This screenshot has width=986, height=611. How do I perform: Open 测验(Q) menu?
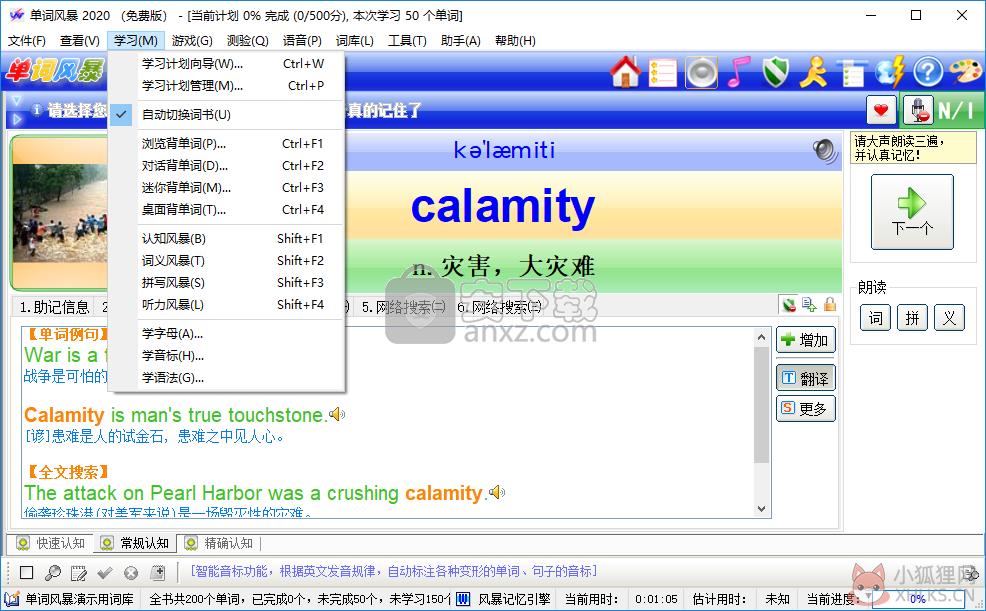click(247, 41)
